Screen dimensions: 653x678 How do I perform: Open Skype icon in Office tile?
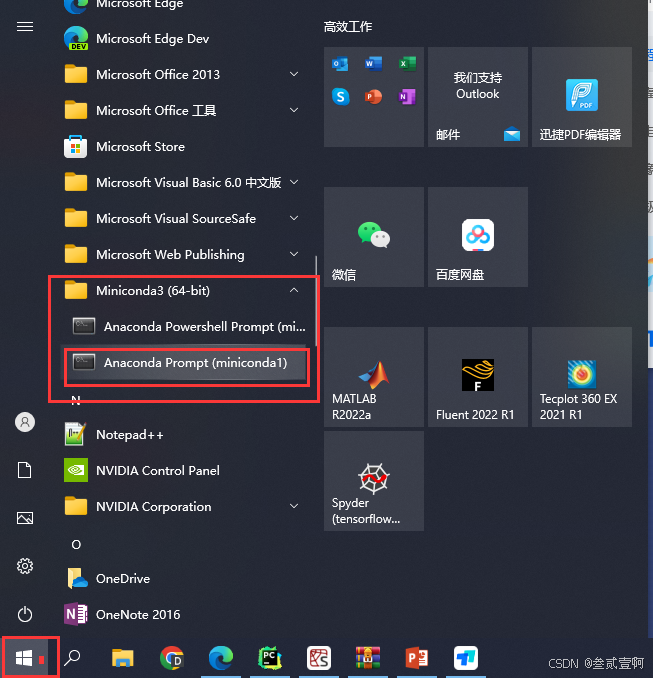tap(340, 96)
